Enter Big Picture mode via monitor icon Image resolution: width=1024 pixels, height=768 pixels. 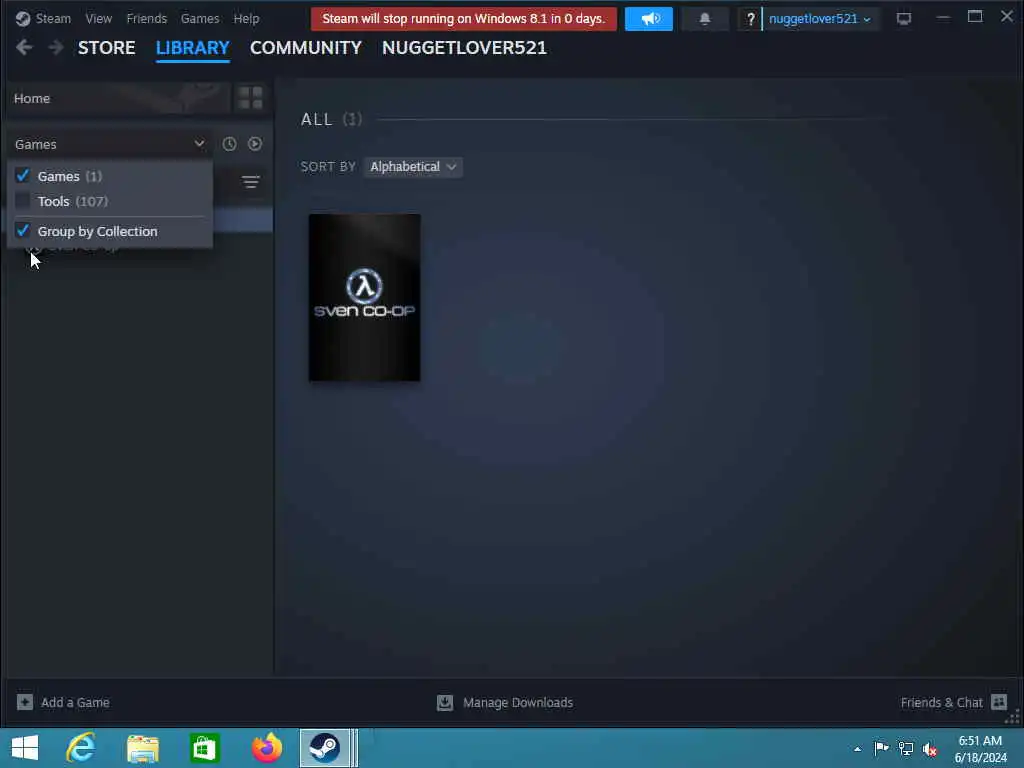(x=903, y=19)
